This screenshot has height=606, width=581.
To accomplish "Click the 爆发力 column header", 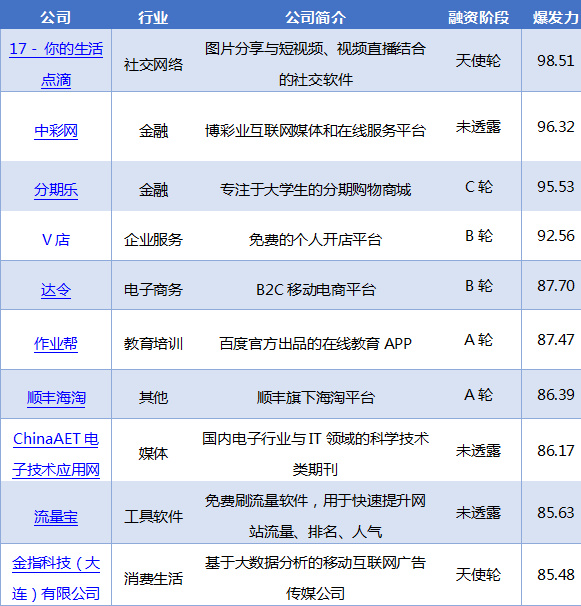I will point(555,17).
